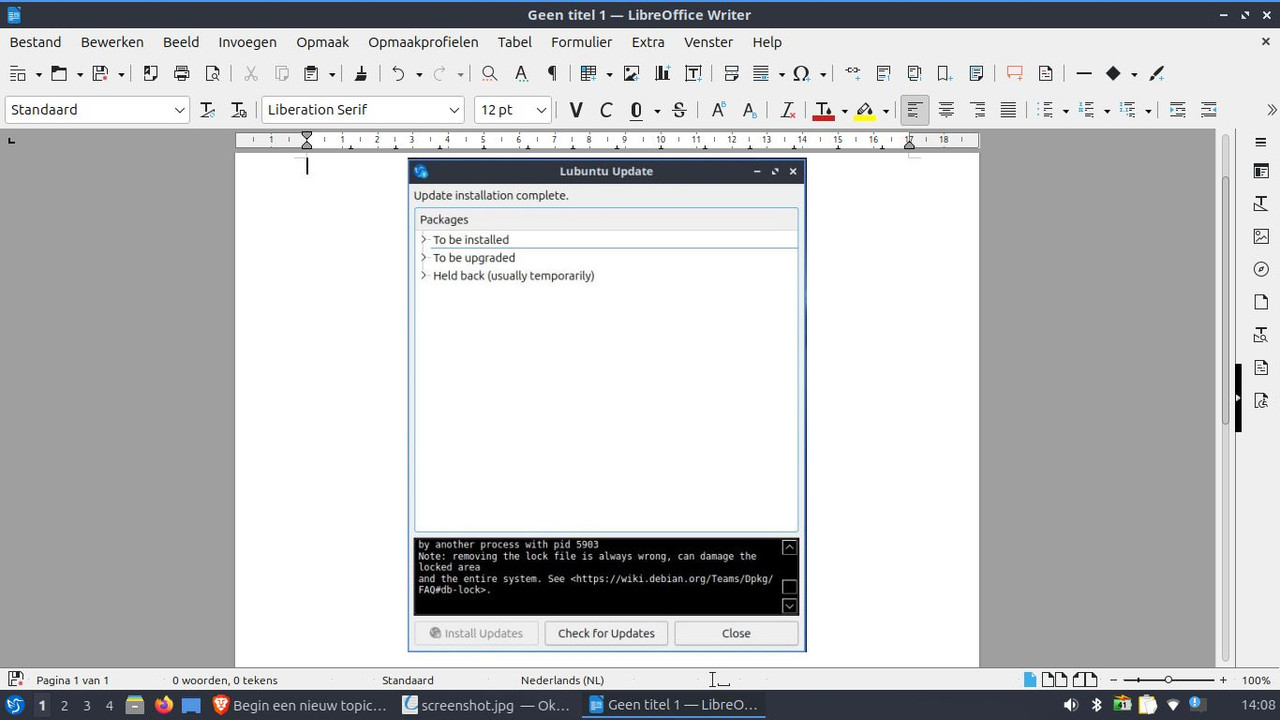Click Check for Updates in Lubuntu Update
The width and height of the screenshot is (1280, 720).
[606, 633]
